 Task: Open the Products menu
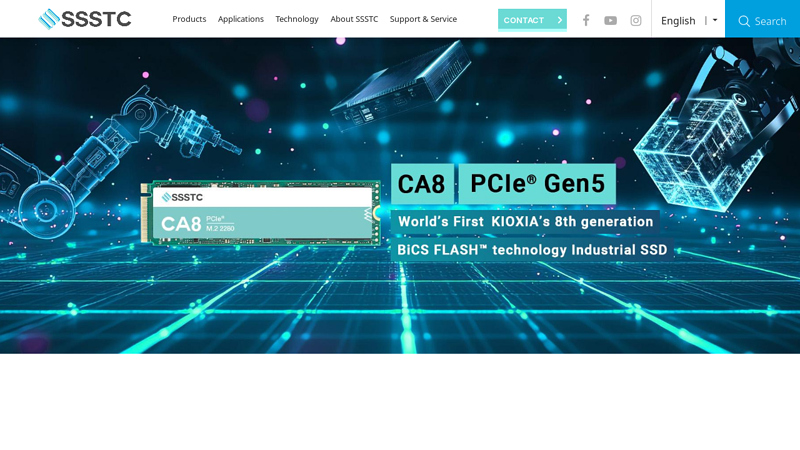point(189,19)
